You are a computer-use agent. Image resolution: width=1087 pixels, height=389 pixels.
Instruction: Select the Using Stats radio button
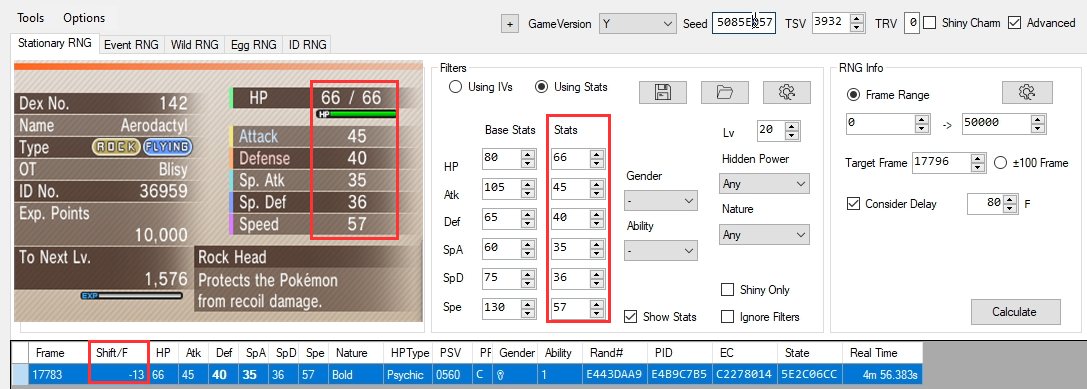(541, 87)
